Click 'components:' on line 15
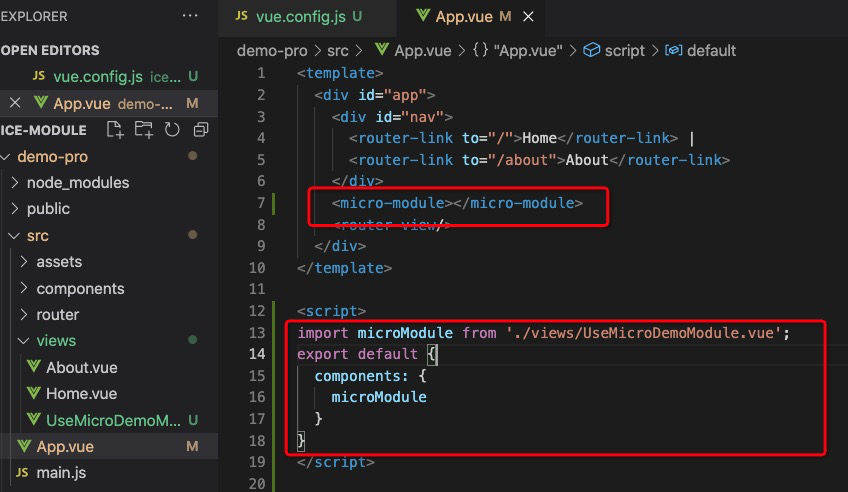 click(361, 376)
